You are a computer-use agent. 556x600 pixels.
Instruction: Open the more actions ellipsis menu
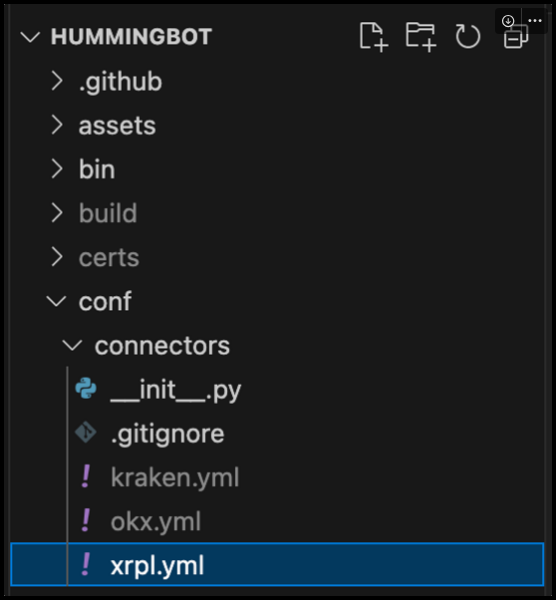coord(535,21)
